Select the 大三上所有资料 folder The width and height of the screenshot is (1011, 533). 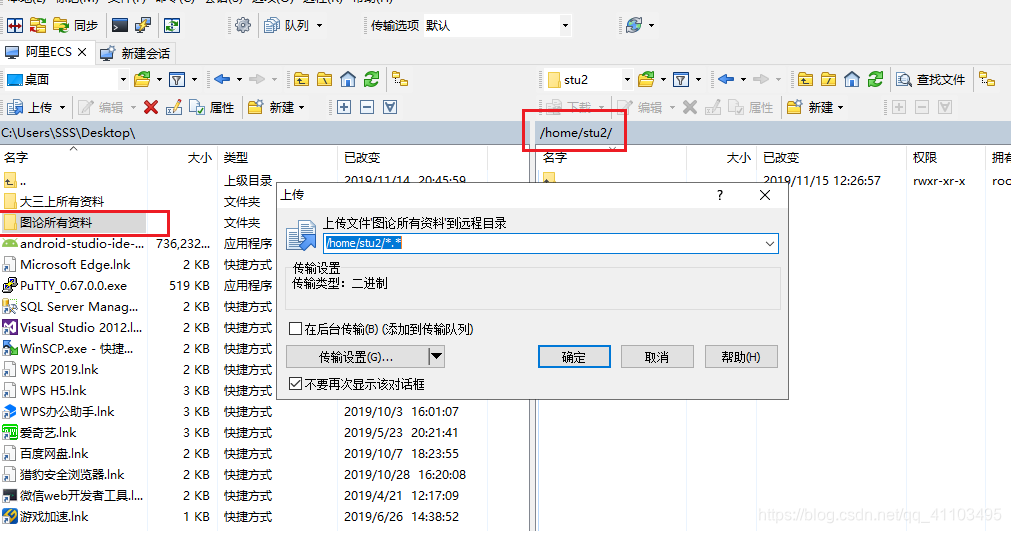coord(62,202)
